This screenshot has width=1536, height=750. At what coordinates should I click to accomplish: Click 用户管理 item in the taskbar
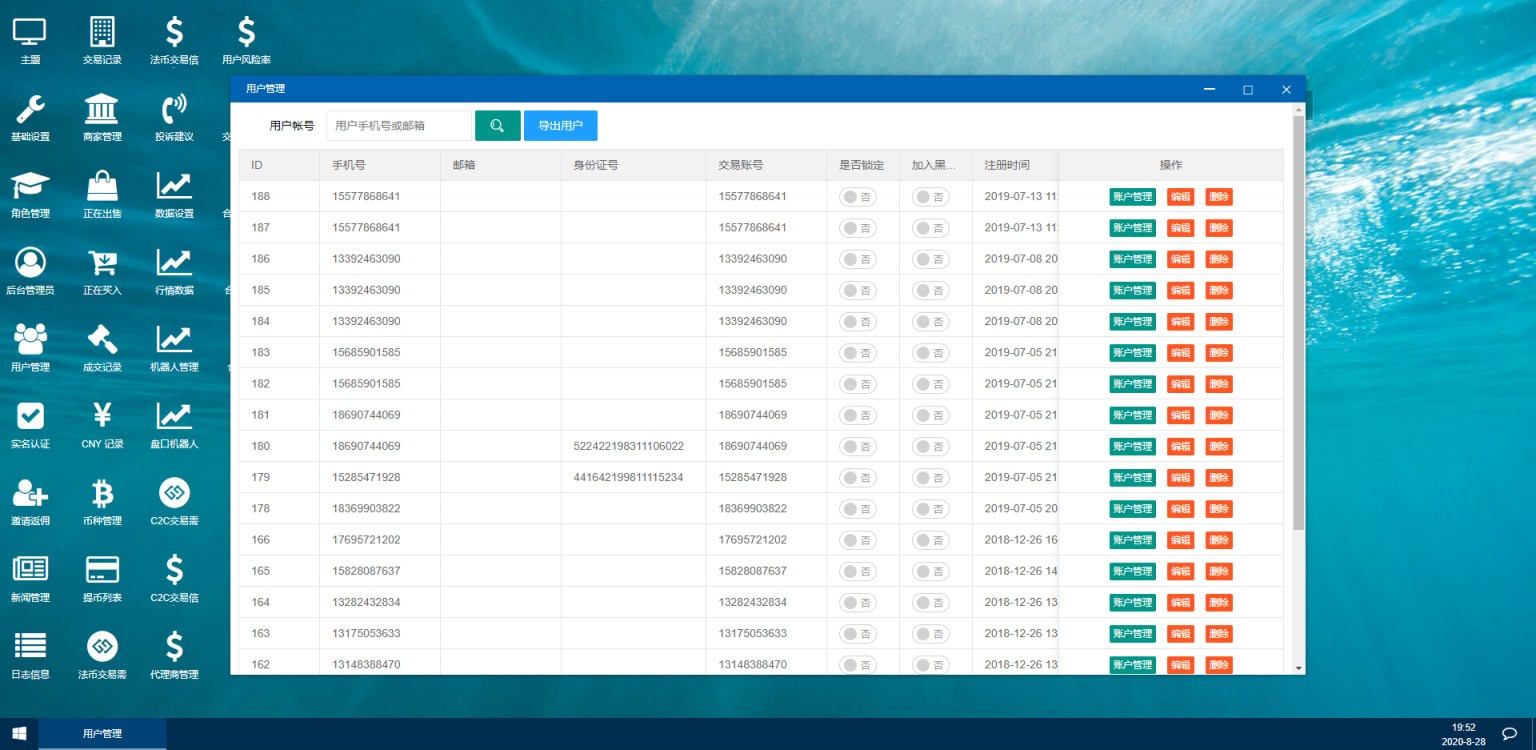point(102,734)
